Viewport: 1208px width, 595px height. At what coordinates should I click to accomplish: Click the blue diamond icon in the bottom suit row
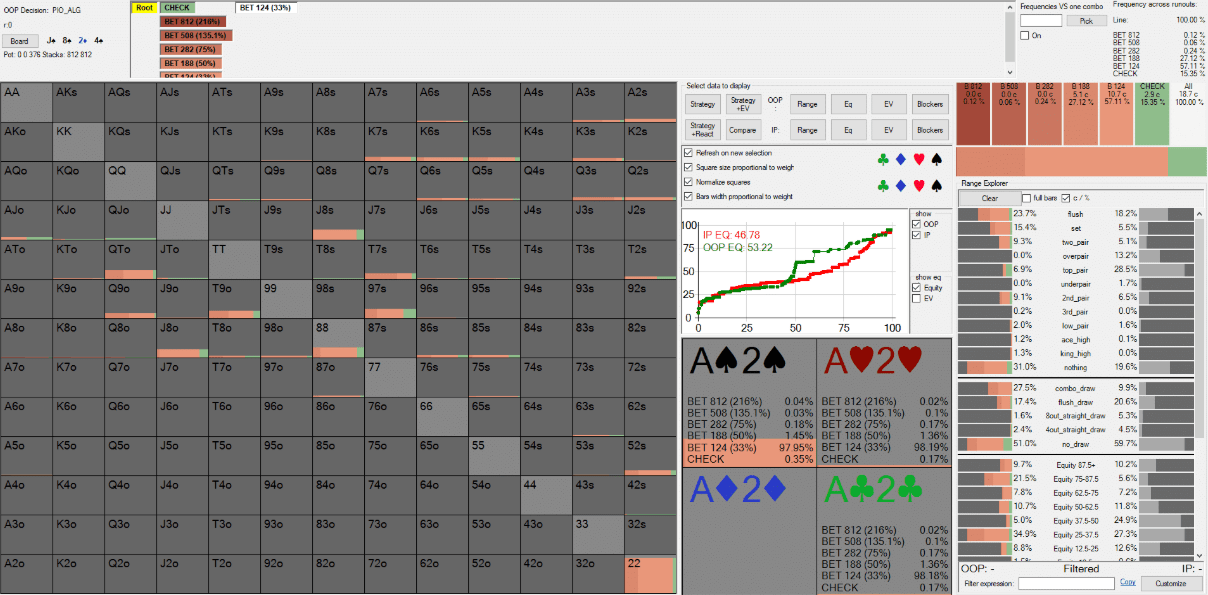click(902, 185)
